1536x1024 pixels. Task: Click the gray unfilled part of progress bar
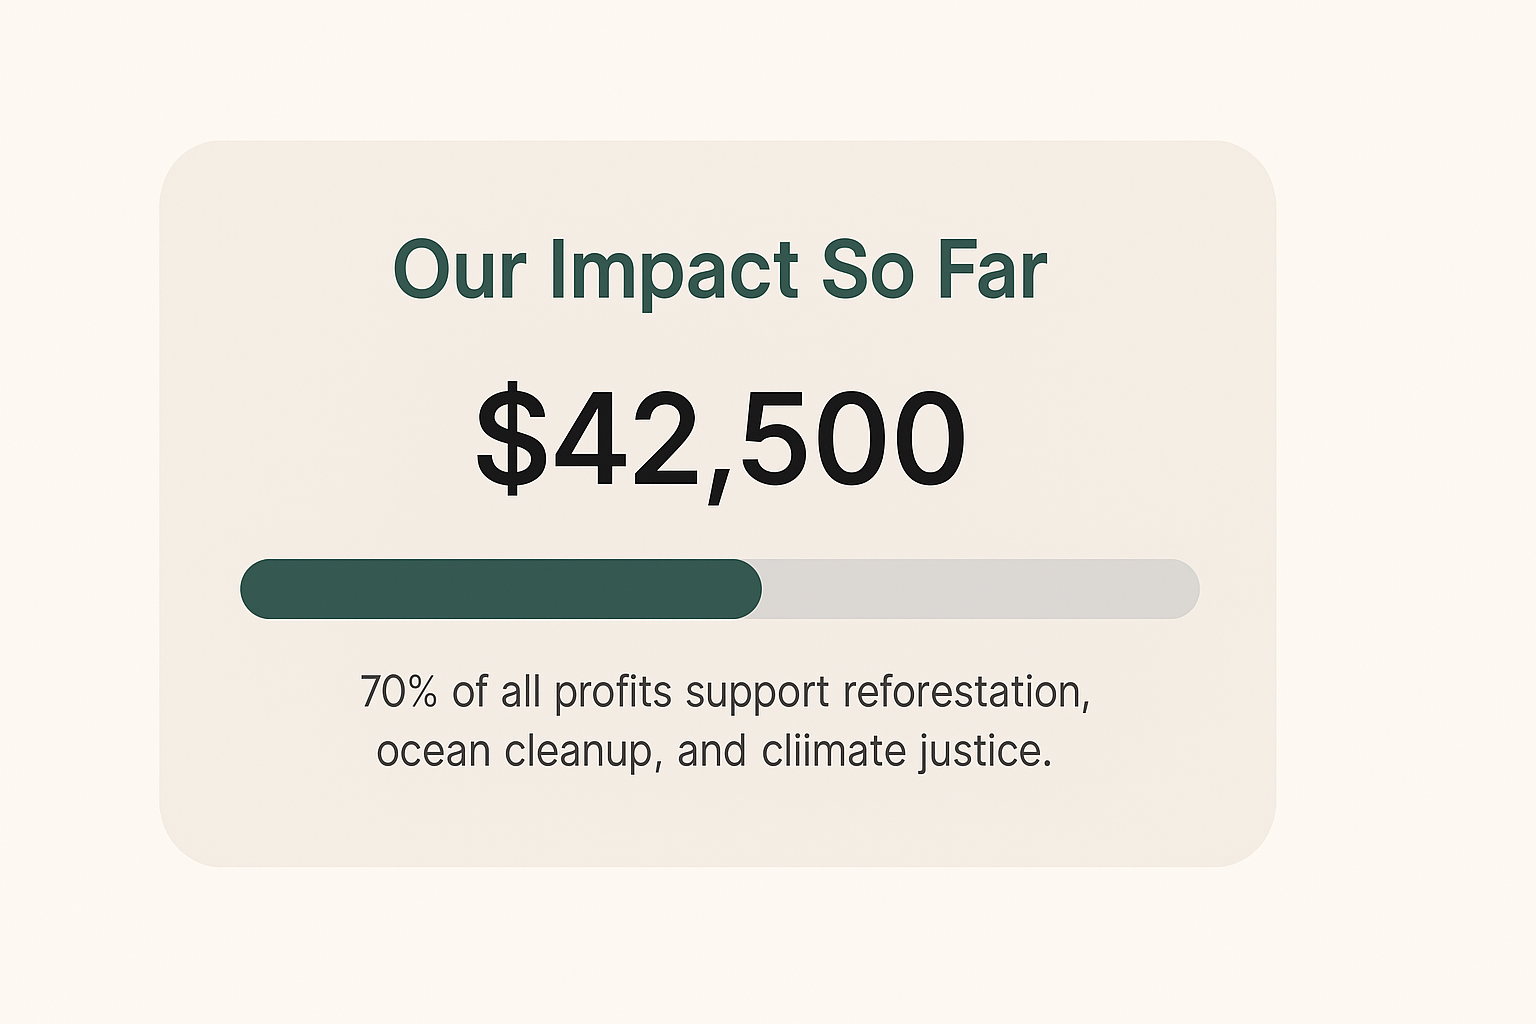980,589
